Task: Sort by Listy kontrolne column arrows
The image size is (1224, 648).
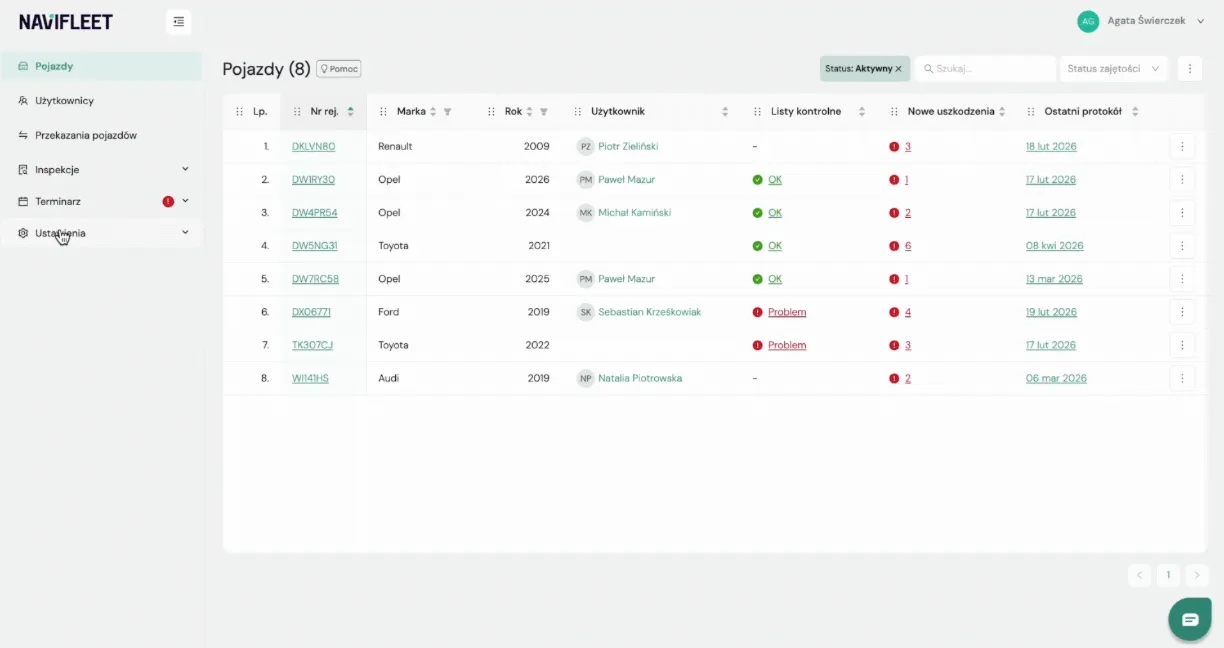Action: click(x=862, y=112)
